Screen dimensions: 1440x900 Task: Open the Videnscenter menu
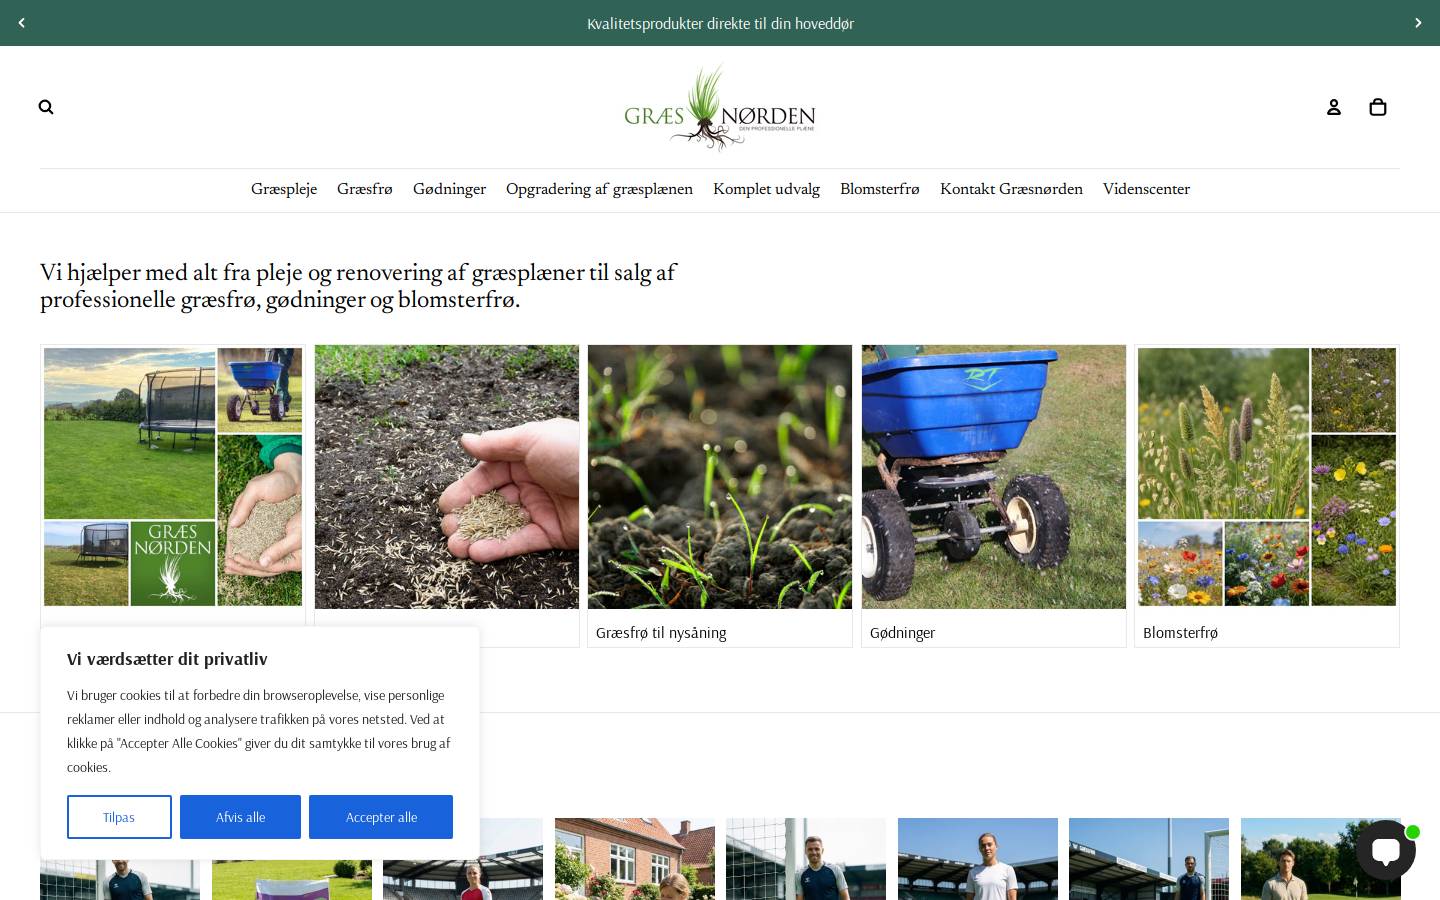point(1146,189)
